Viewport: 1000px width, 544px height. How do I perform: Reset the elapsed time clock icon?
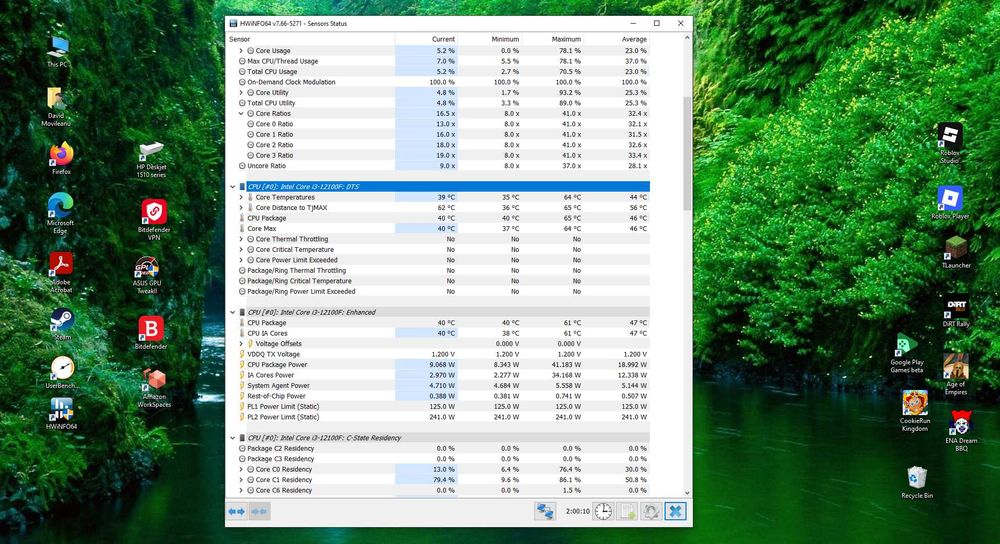pos(603,511)
